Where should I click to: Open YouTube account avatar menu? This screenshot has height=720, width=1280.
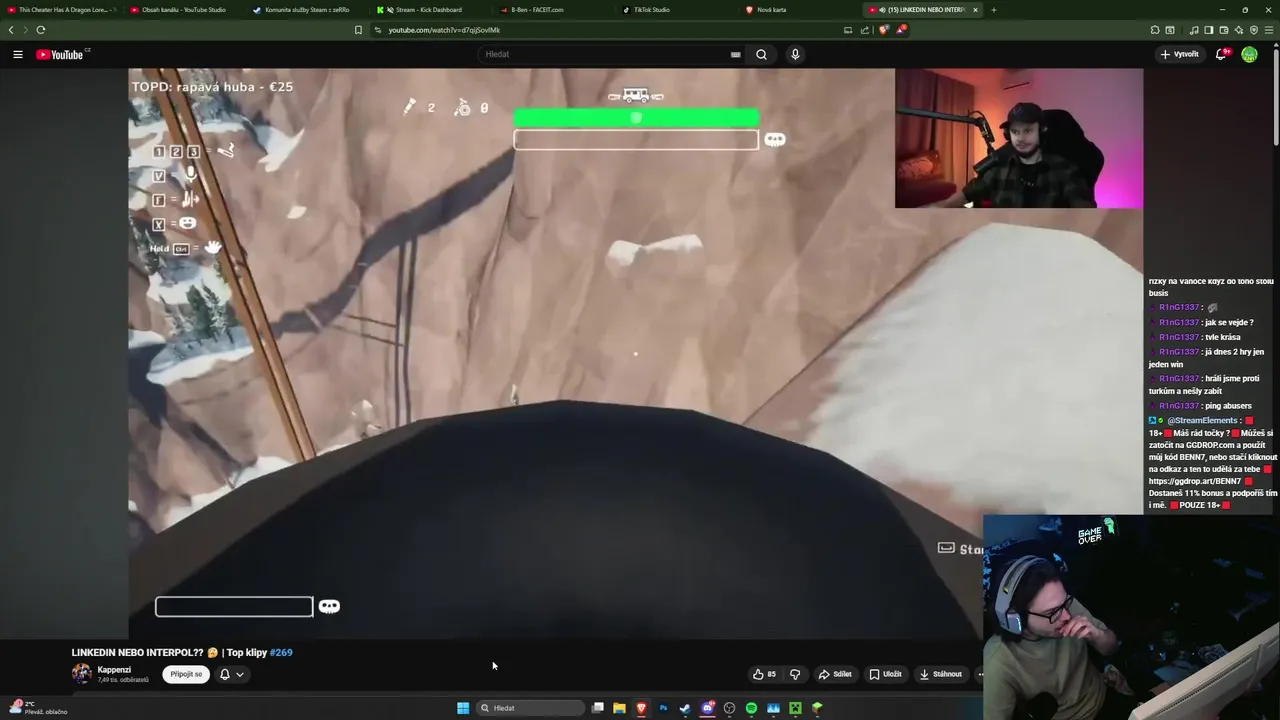pyautogui.click(x=1249, y=54)
